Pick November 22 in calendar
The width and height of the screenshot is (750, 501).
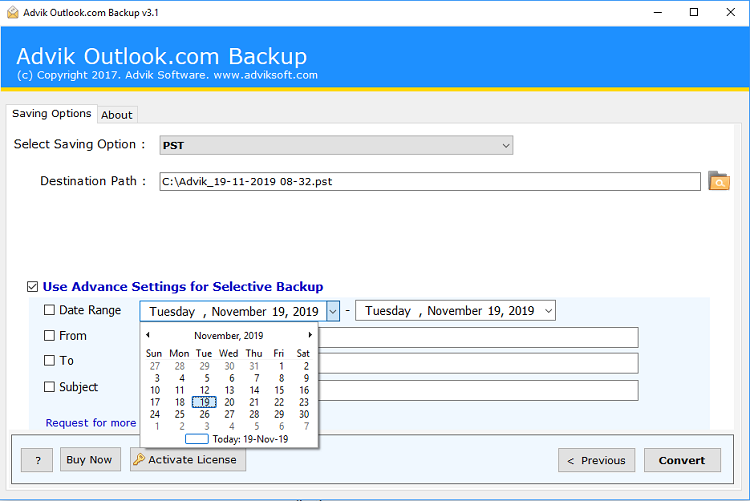279,402
